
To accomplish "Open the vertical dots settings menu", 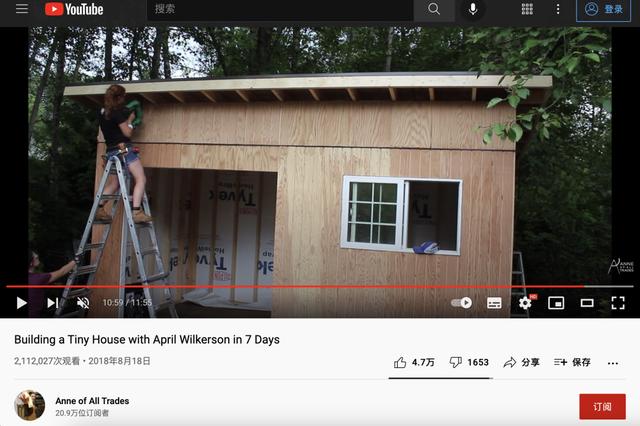I will click(x=558, y=9).
